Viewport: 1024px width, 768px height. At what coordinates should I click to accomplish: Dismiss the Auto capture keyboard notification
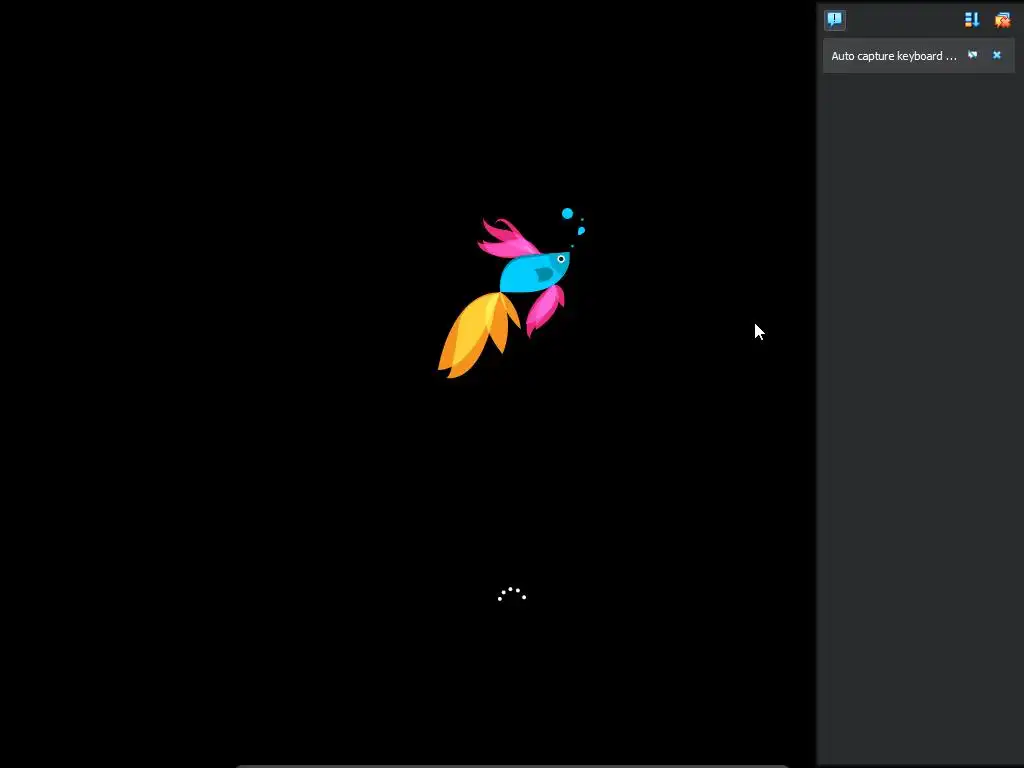coord(997,55)
